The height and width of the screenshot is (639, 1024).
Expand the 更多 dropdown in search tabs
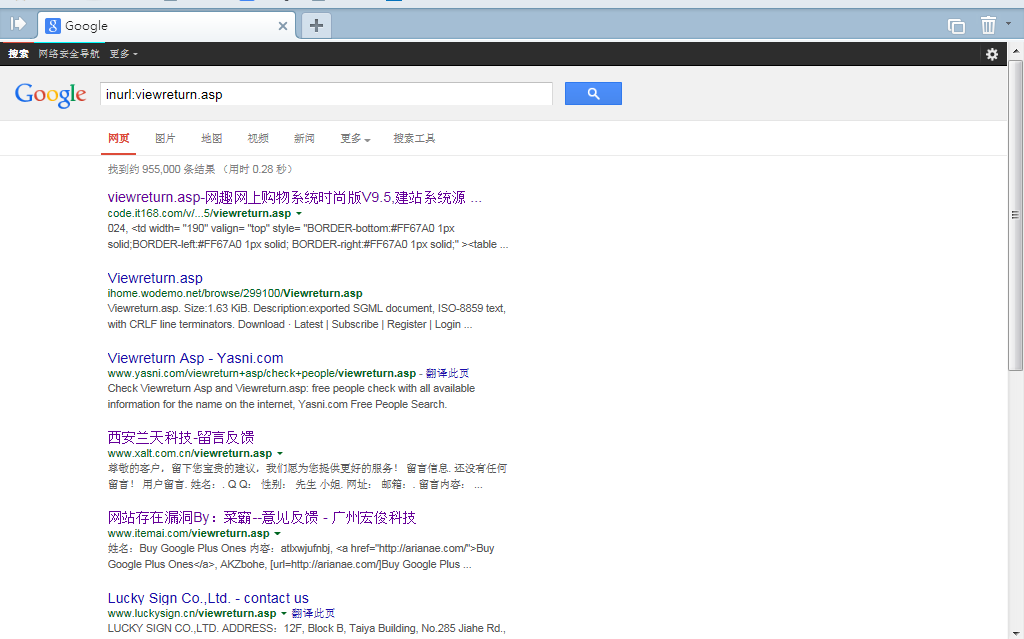pos(355,139)
